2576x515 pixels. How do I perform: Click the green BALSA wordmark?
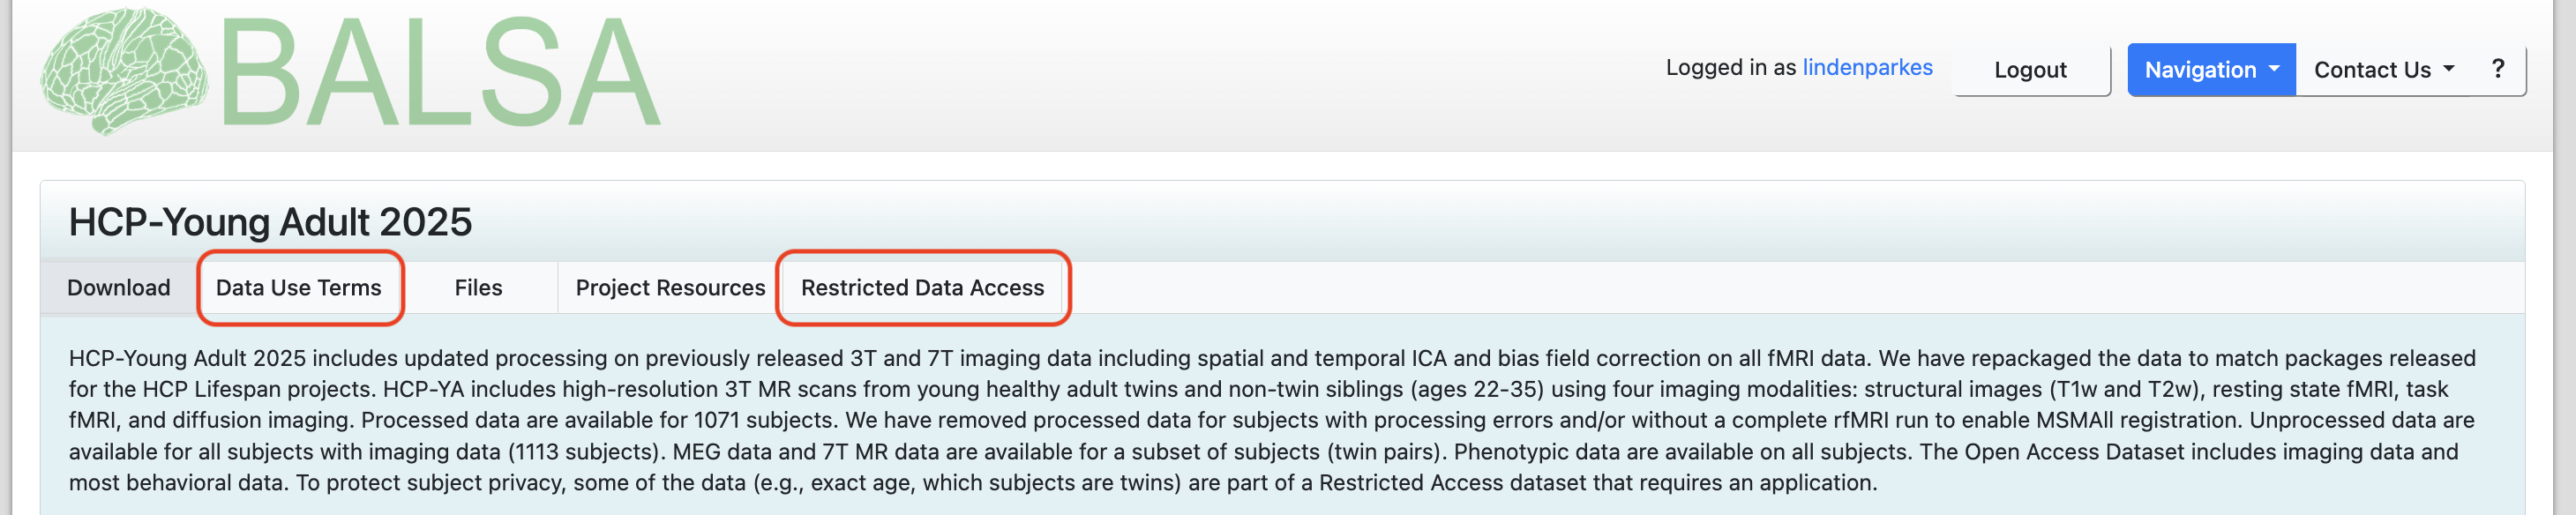click(x=440, y=74)
